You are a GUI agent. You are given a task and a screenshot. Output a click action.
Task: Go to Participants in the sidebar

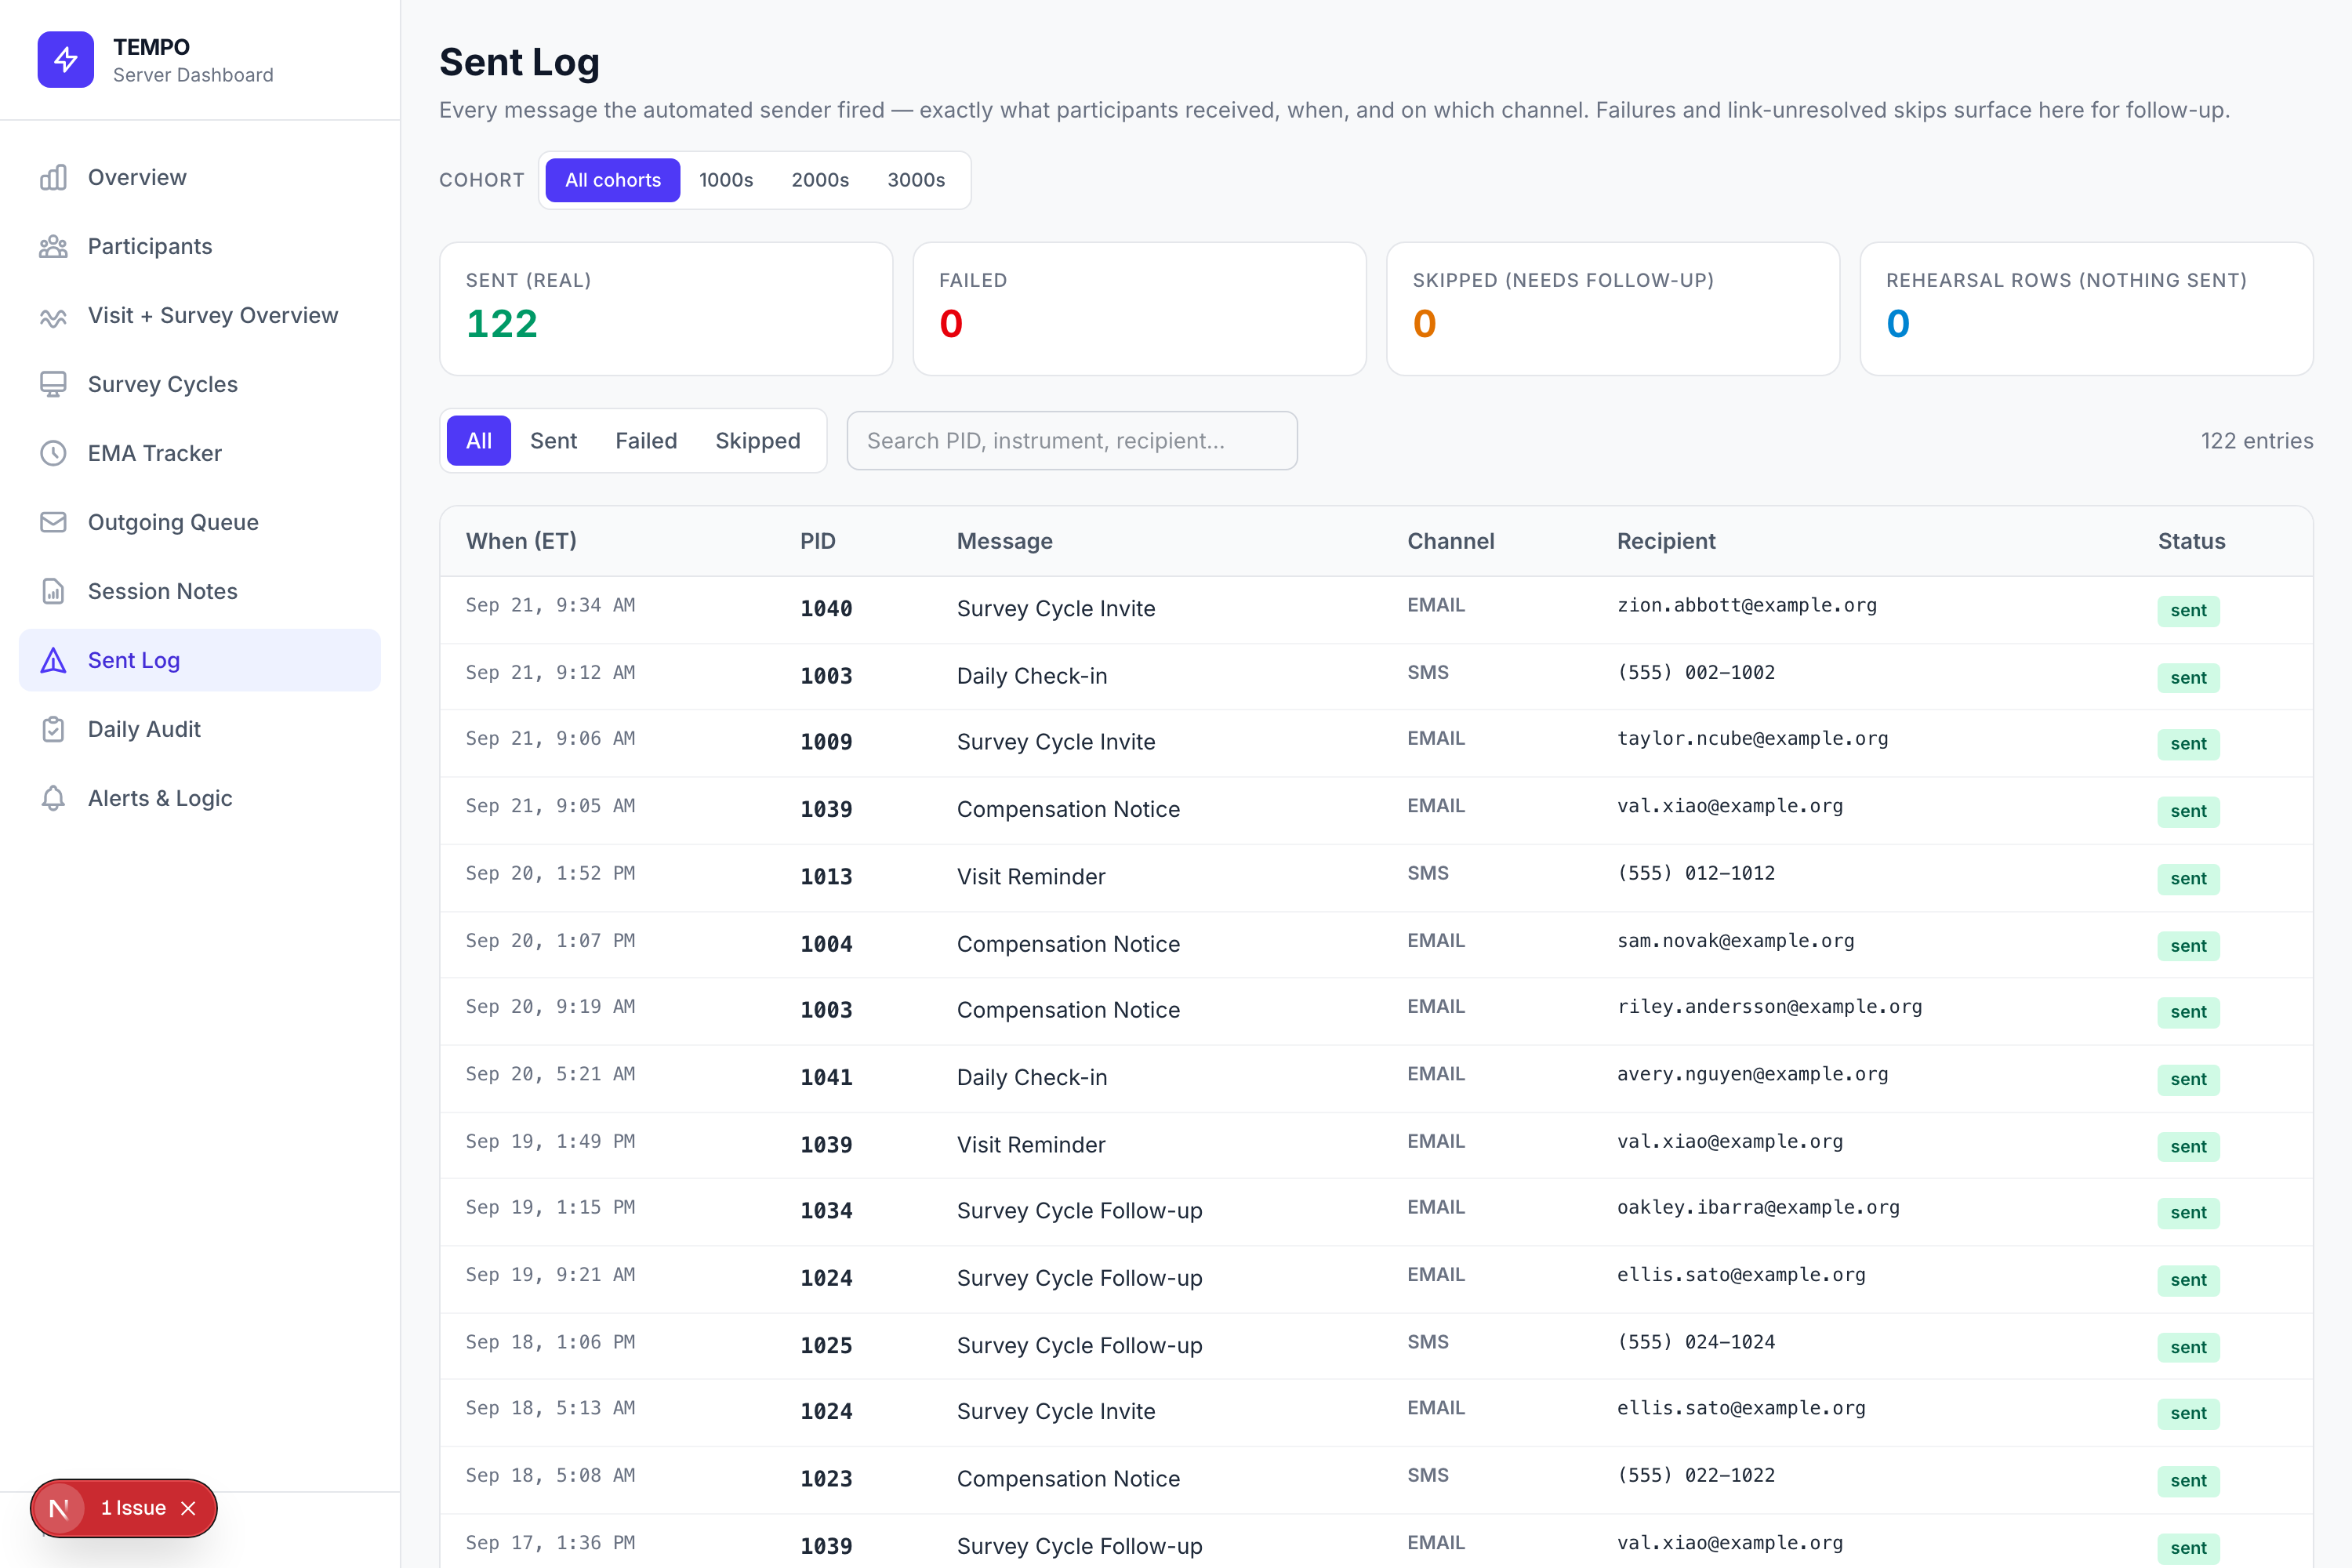coord(200,246)
